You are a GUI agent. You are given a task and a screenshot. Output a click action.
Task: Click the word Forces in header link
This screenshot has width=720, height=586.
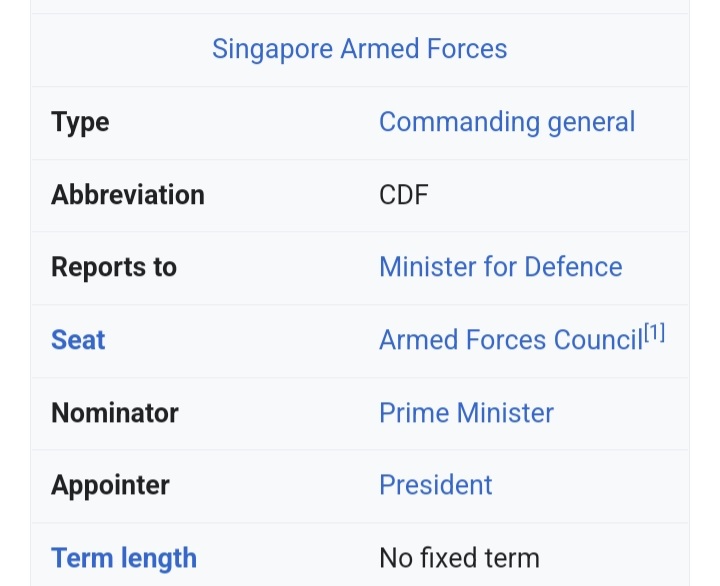click(x=467, y=49)
